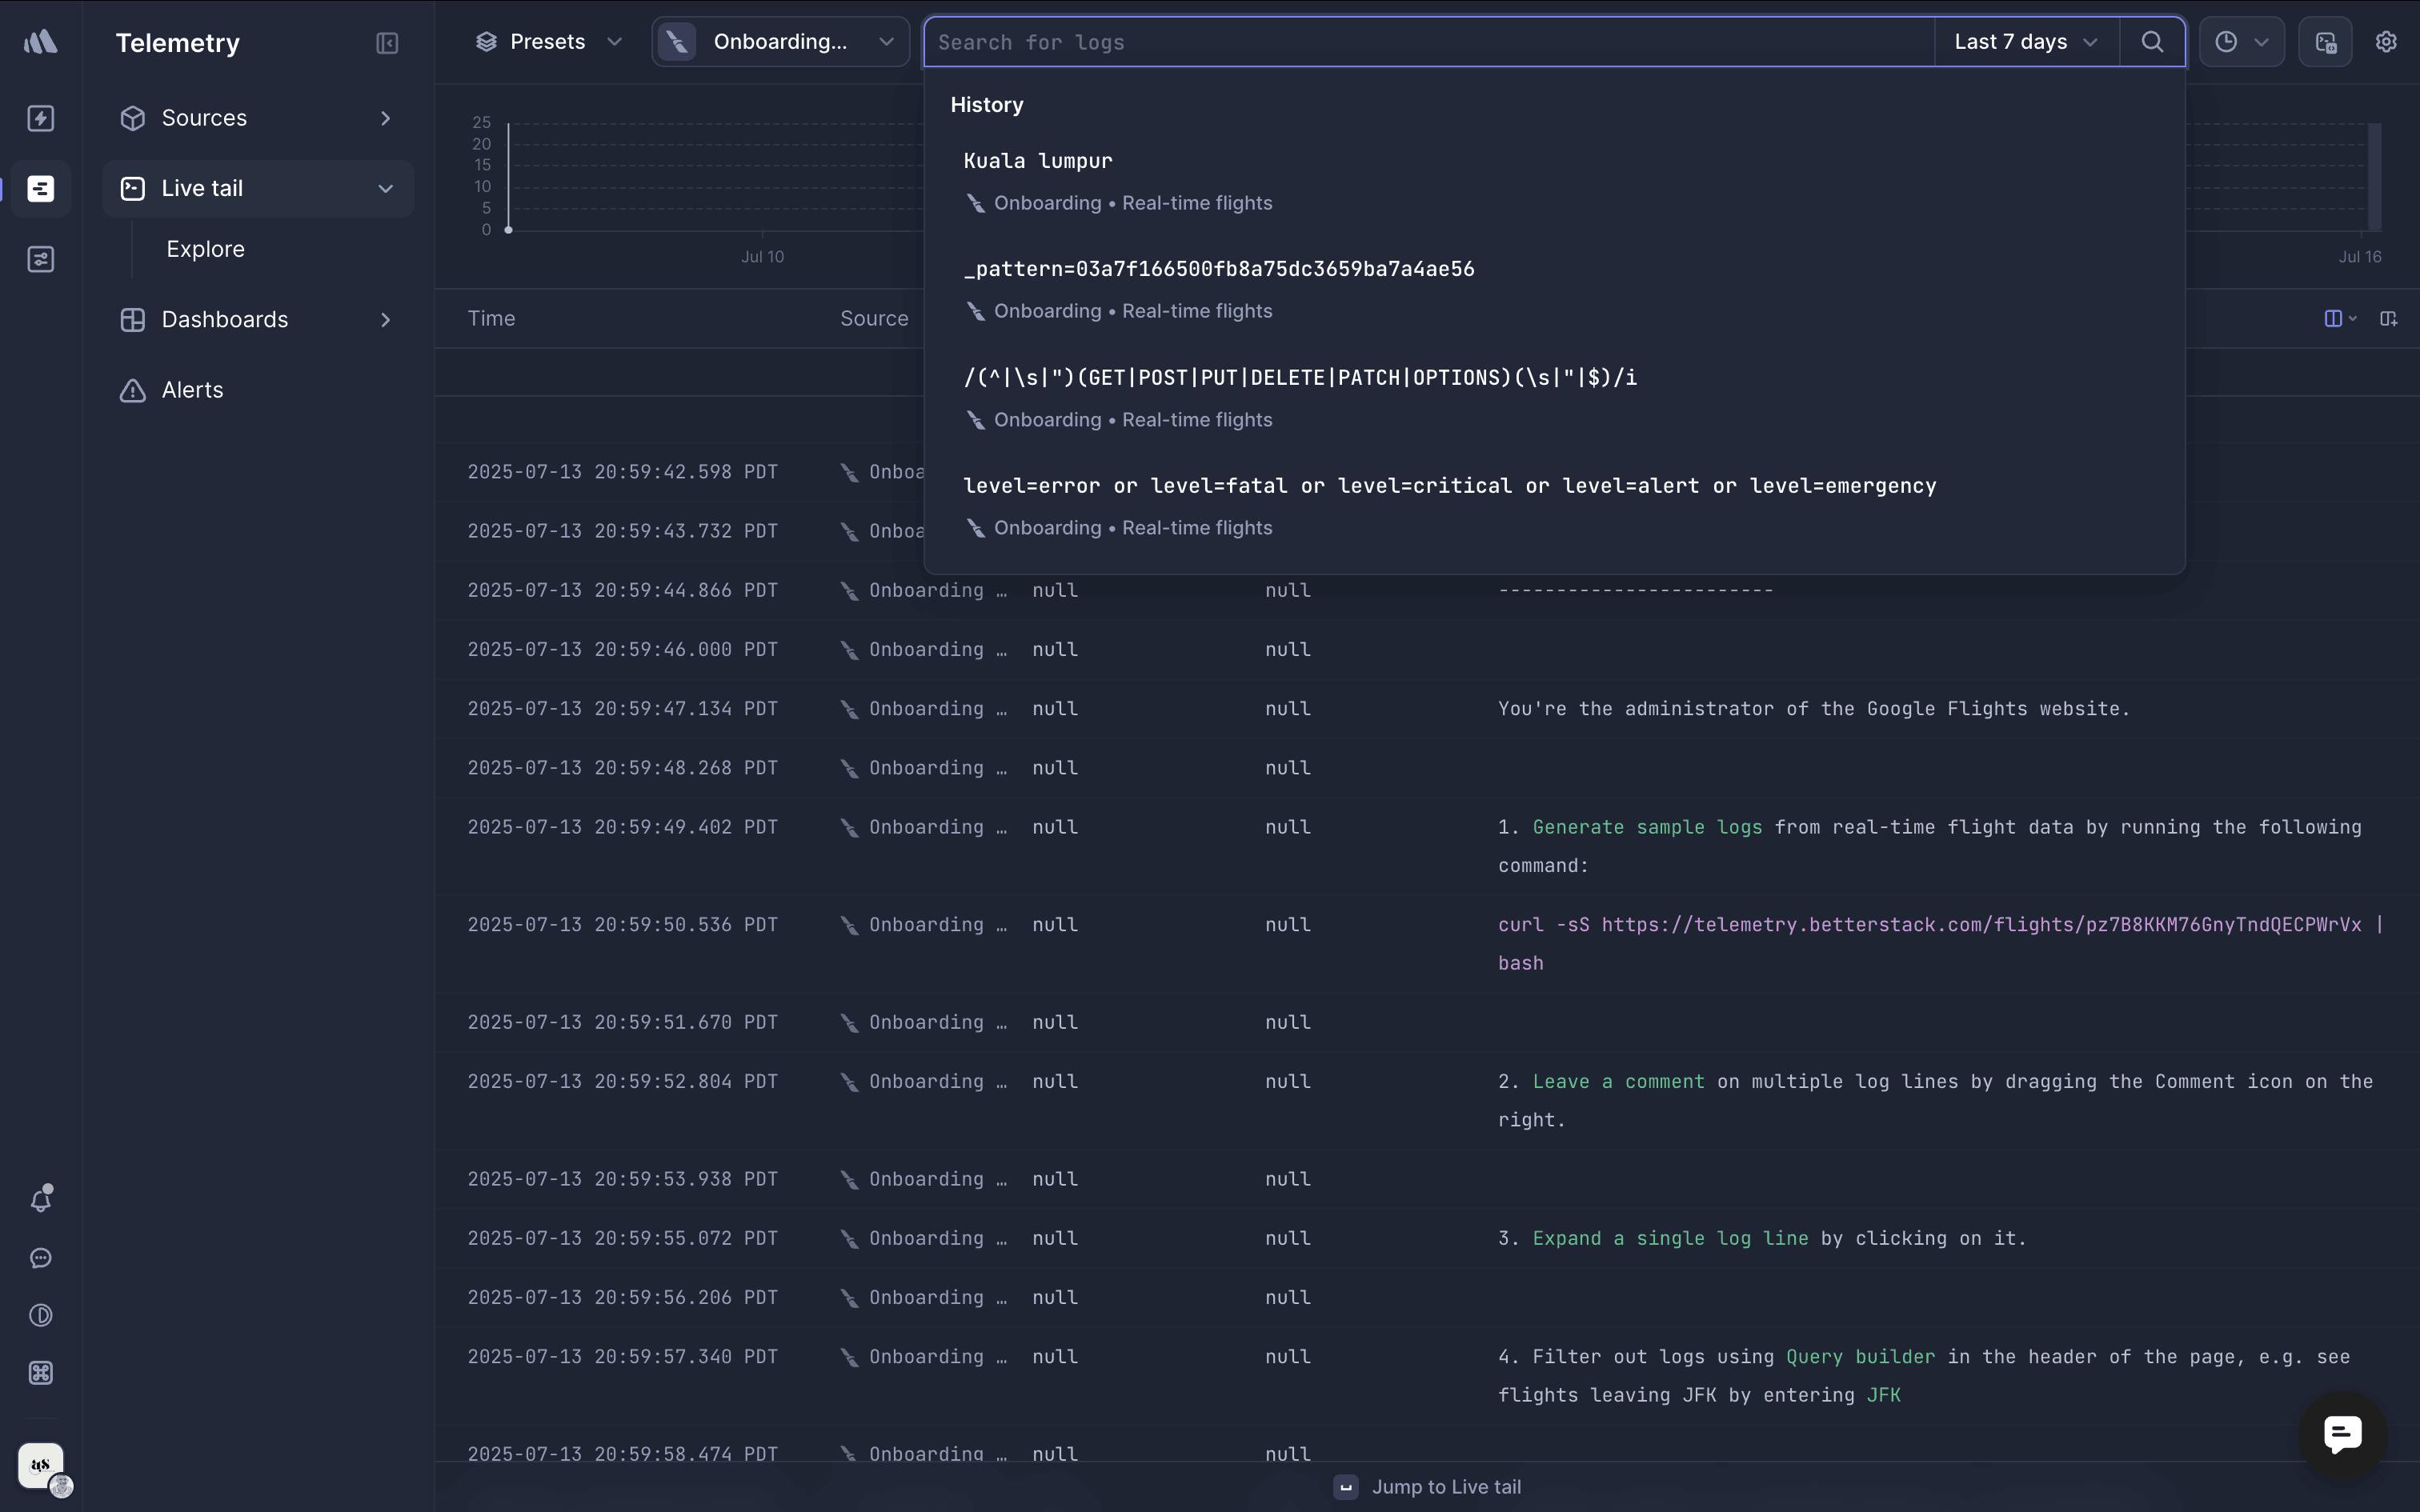Viewport: 2420px width, 1512px height.
Task: Change the Last 7 days range
Action: [2026, 42]
